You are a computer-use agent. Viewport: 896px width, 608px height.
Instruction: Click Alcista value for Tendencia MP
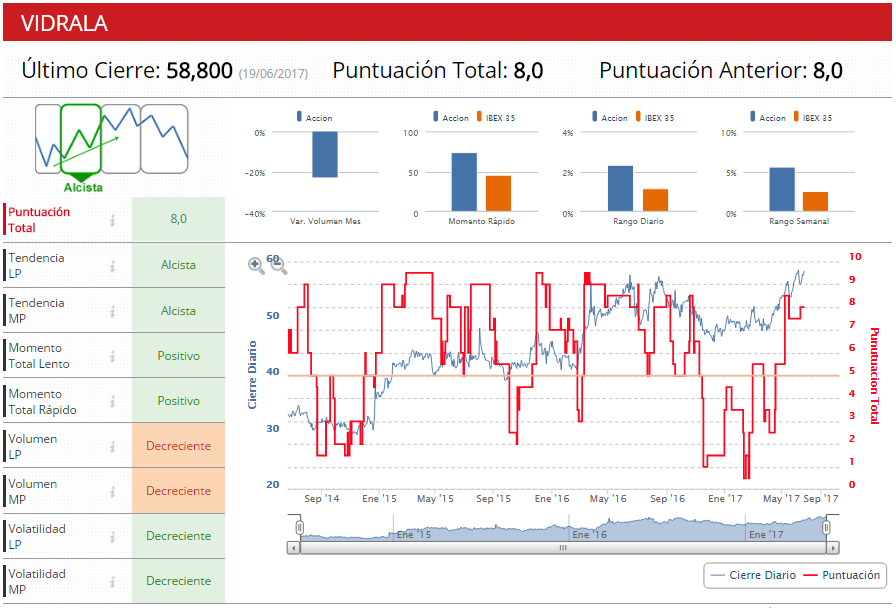click(178, 311)
